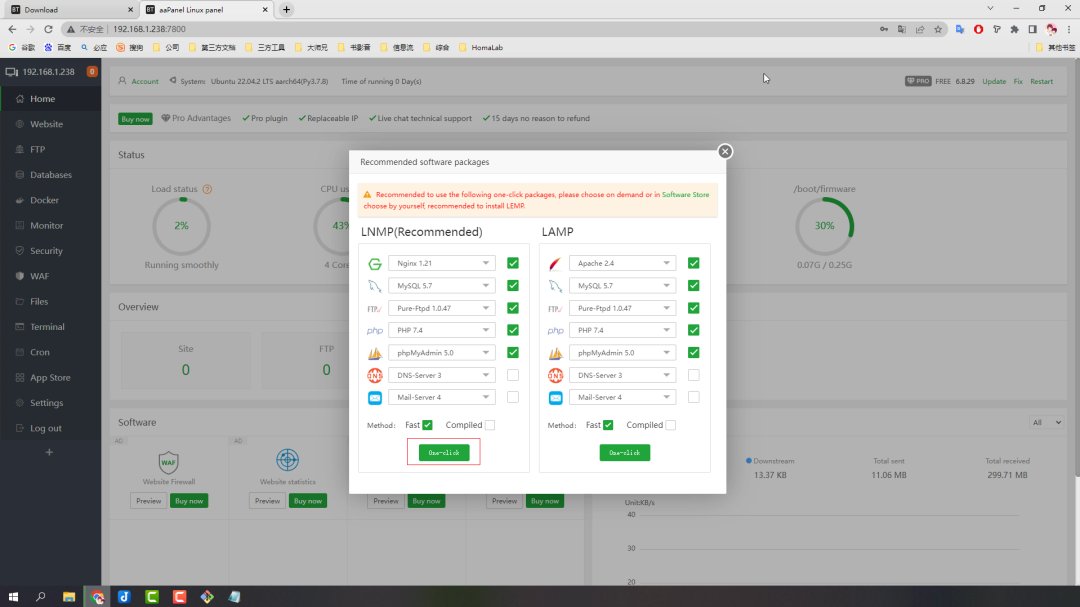Open the Software Store link
Image resolution: width=1080 pixels, height=607 pixels.
point(685,195)
